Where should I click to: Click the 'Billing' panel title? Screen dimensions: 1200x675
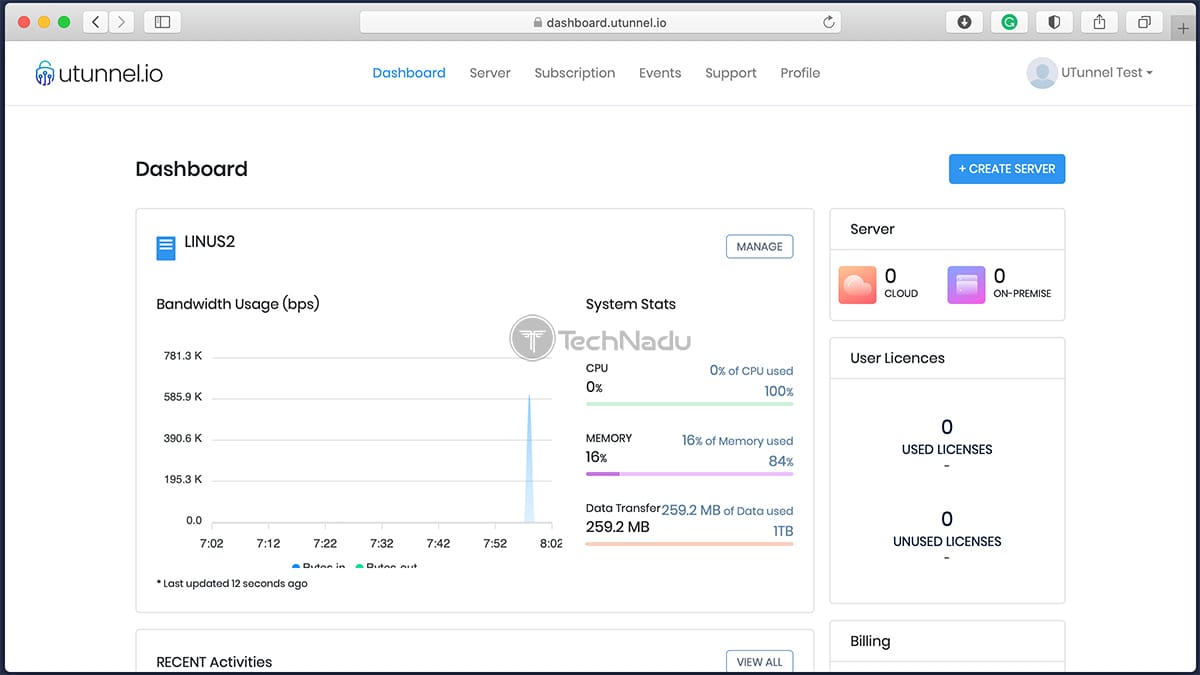(x=870, y=641)
